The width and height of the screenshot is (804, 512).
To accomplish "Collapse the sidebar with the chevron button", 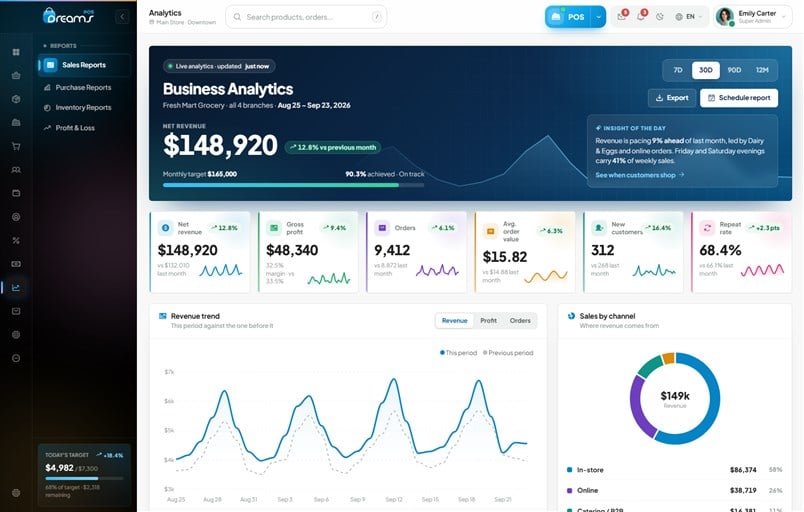I will pos(122,17).
